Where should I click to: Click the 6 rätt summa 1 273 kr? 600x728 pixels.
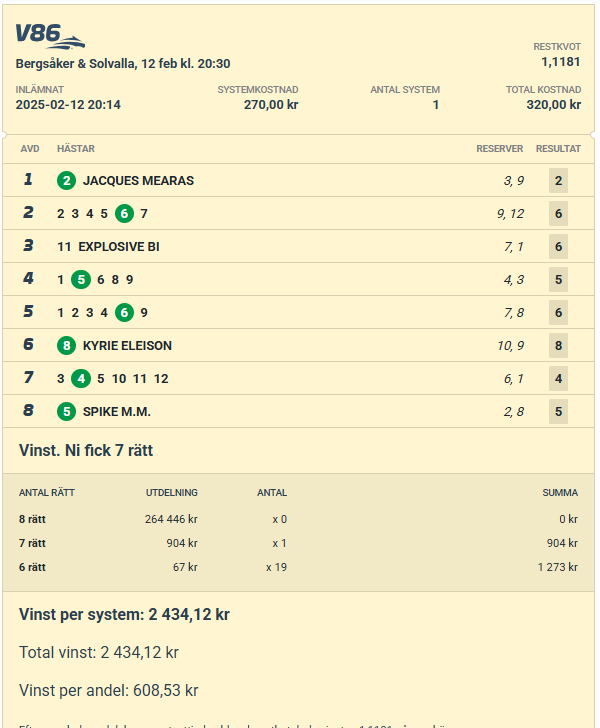(x=558, y=567)
